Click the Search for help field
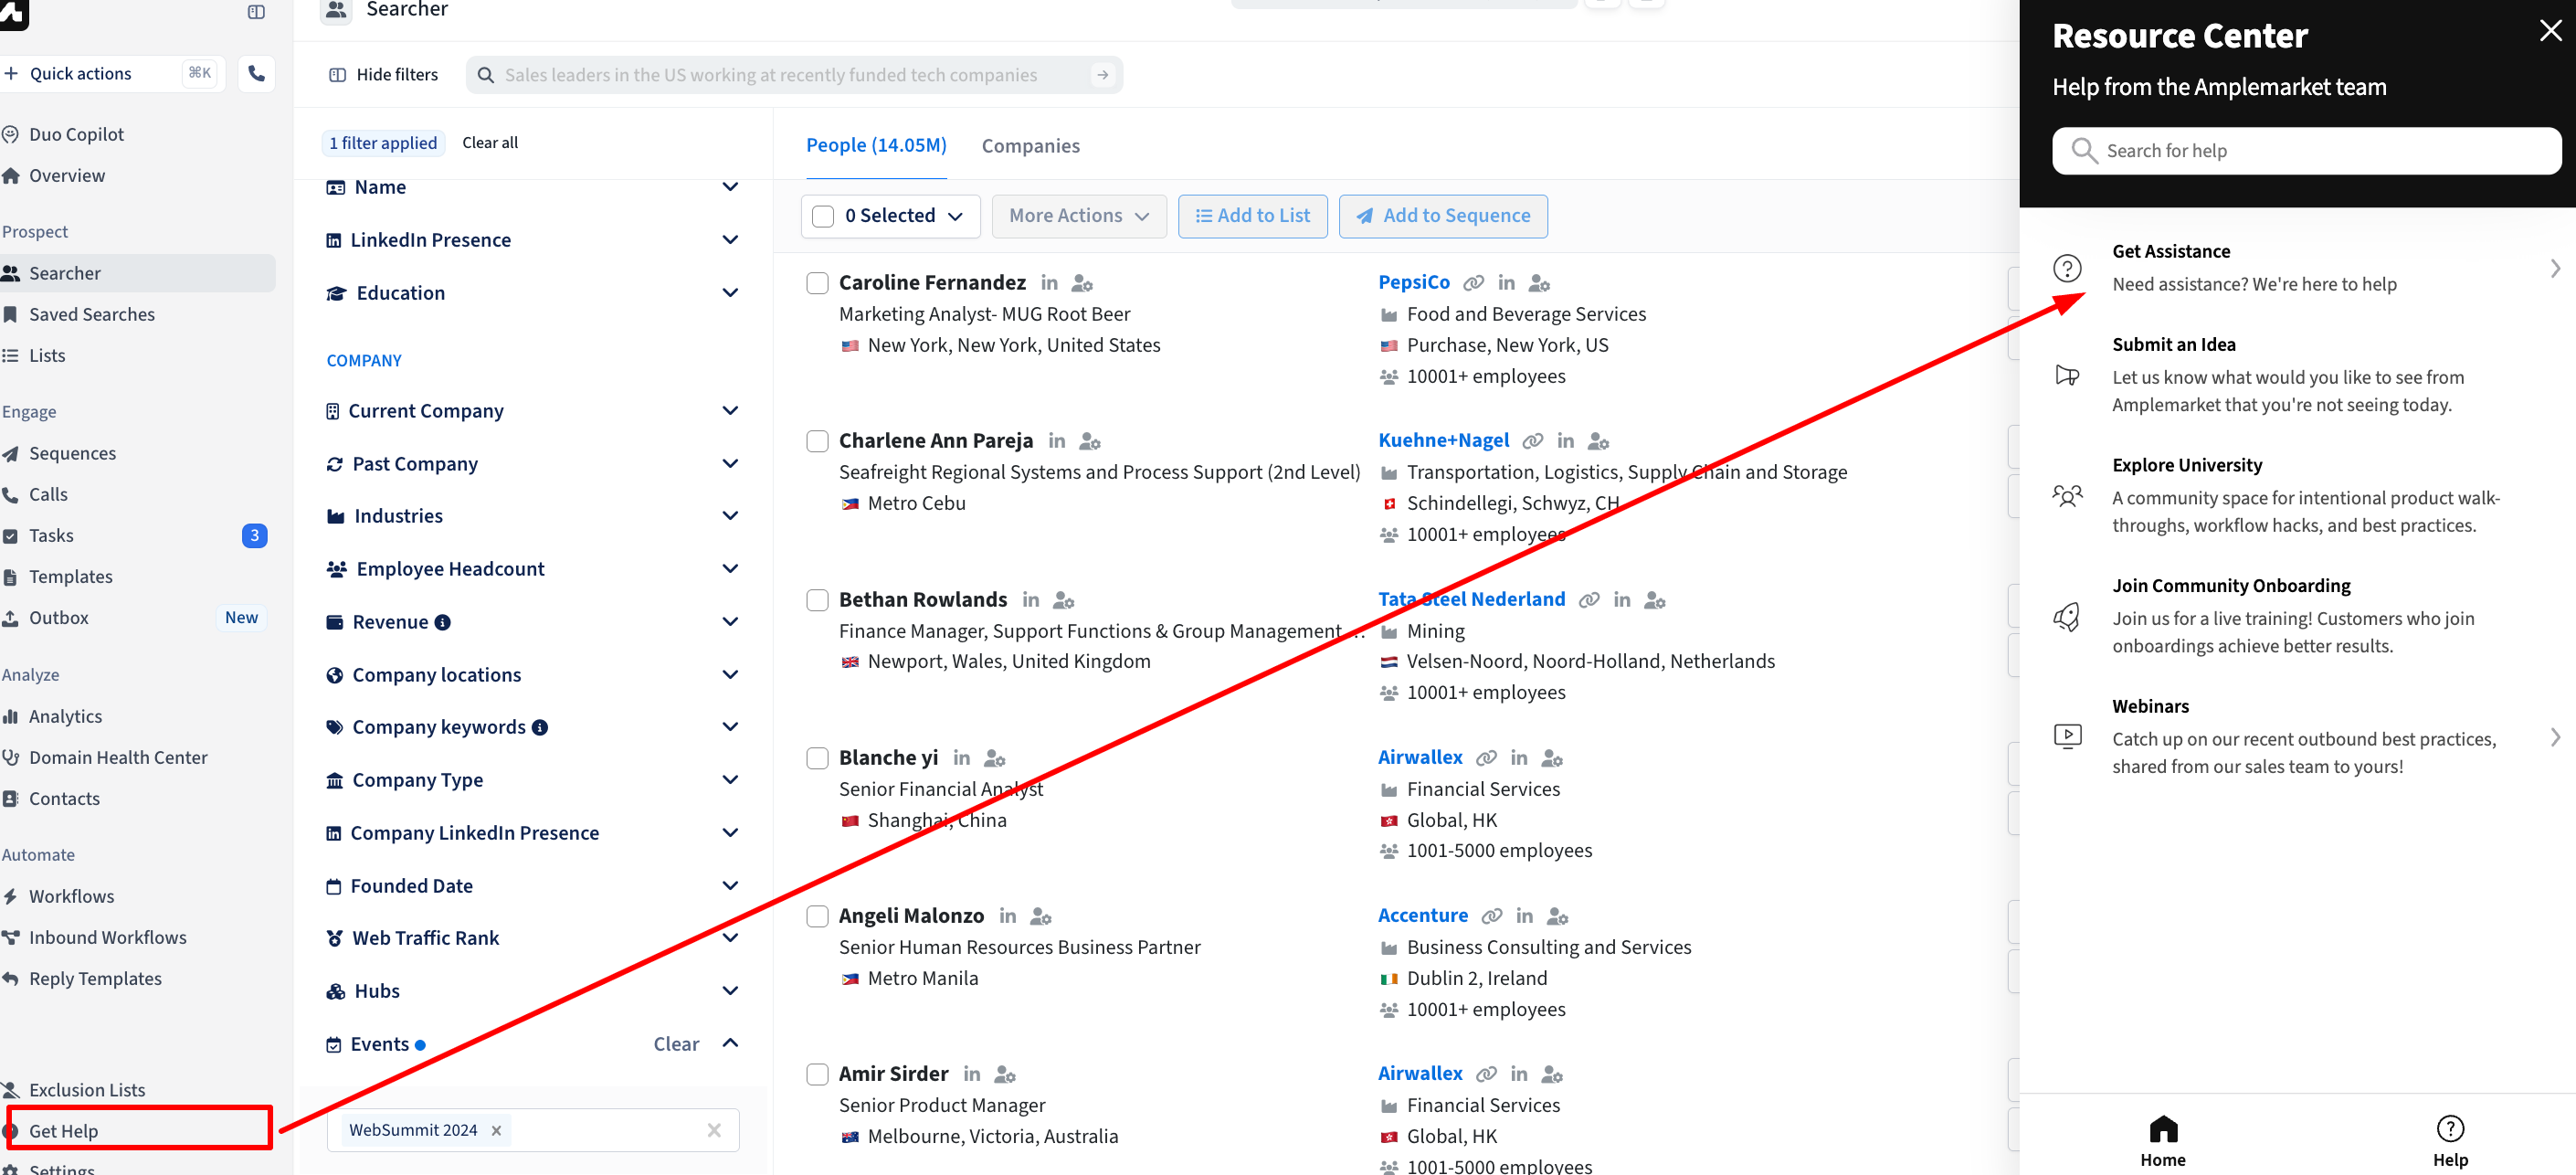Image resolution: width=2576 pixels, height=1175 pixels. (2306, 151)
